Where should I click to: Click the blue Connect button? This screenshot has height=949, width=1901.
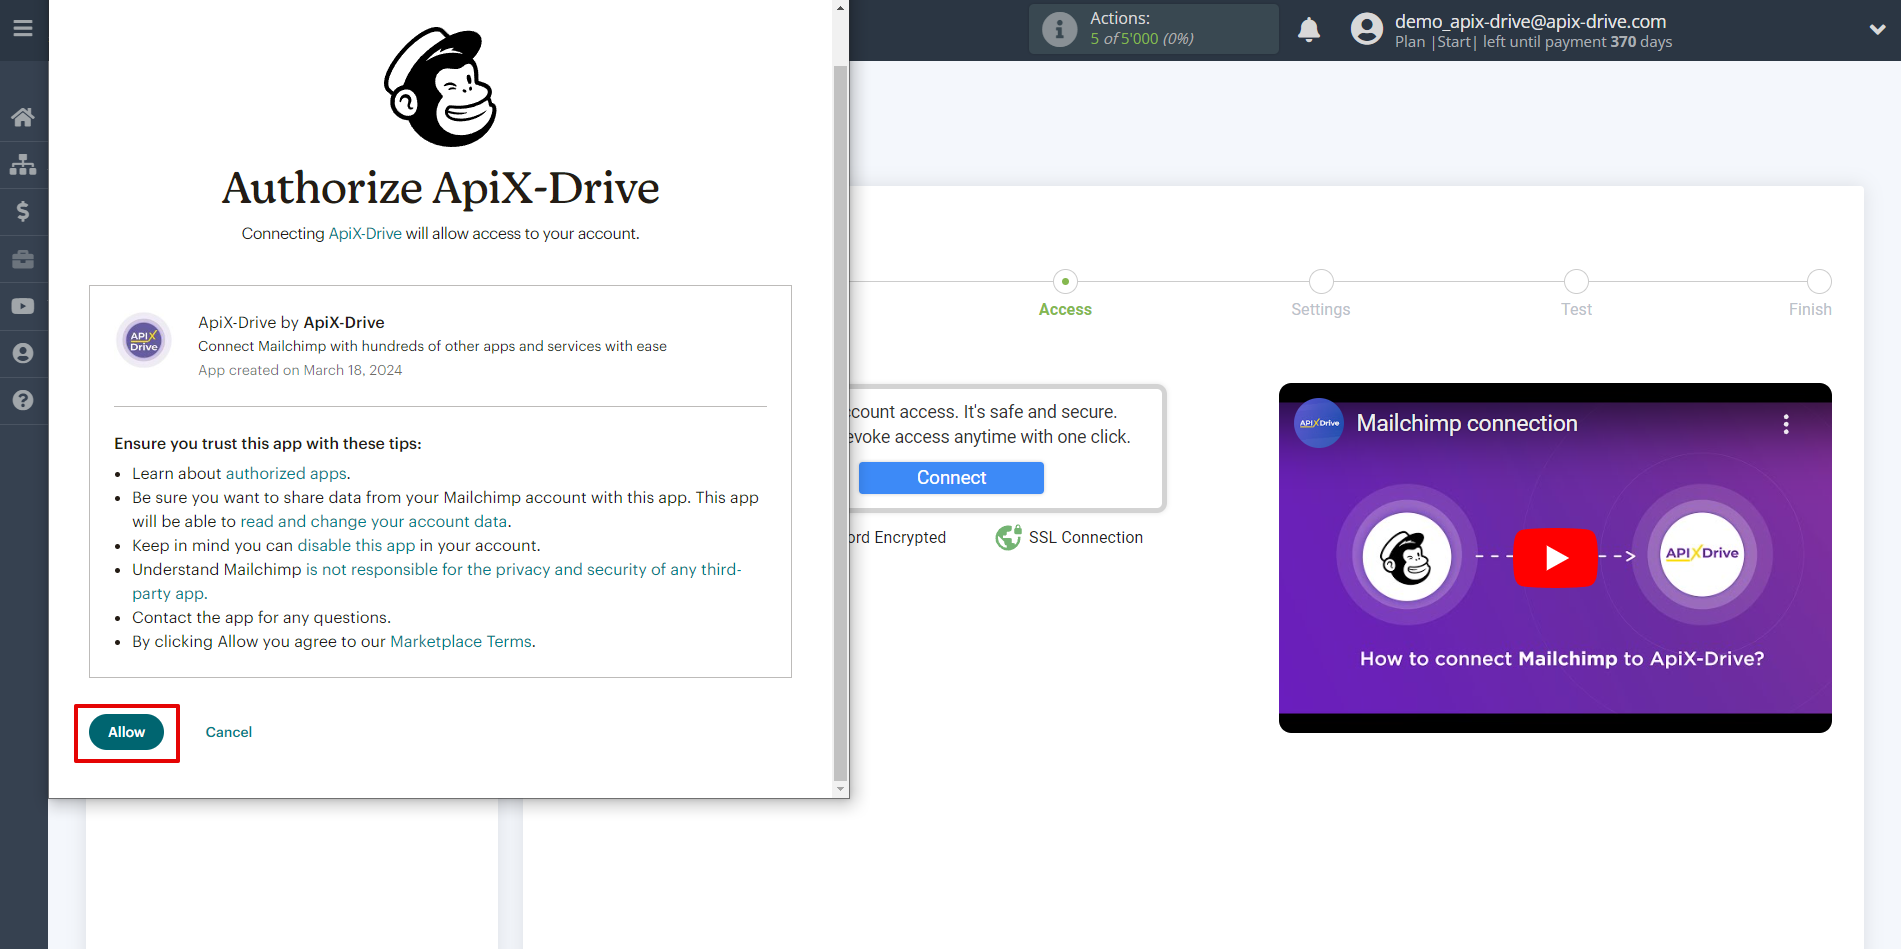pyautogui.click(x=951, y=478)
